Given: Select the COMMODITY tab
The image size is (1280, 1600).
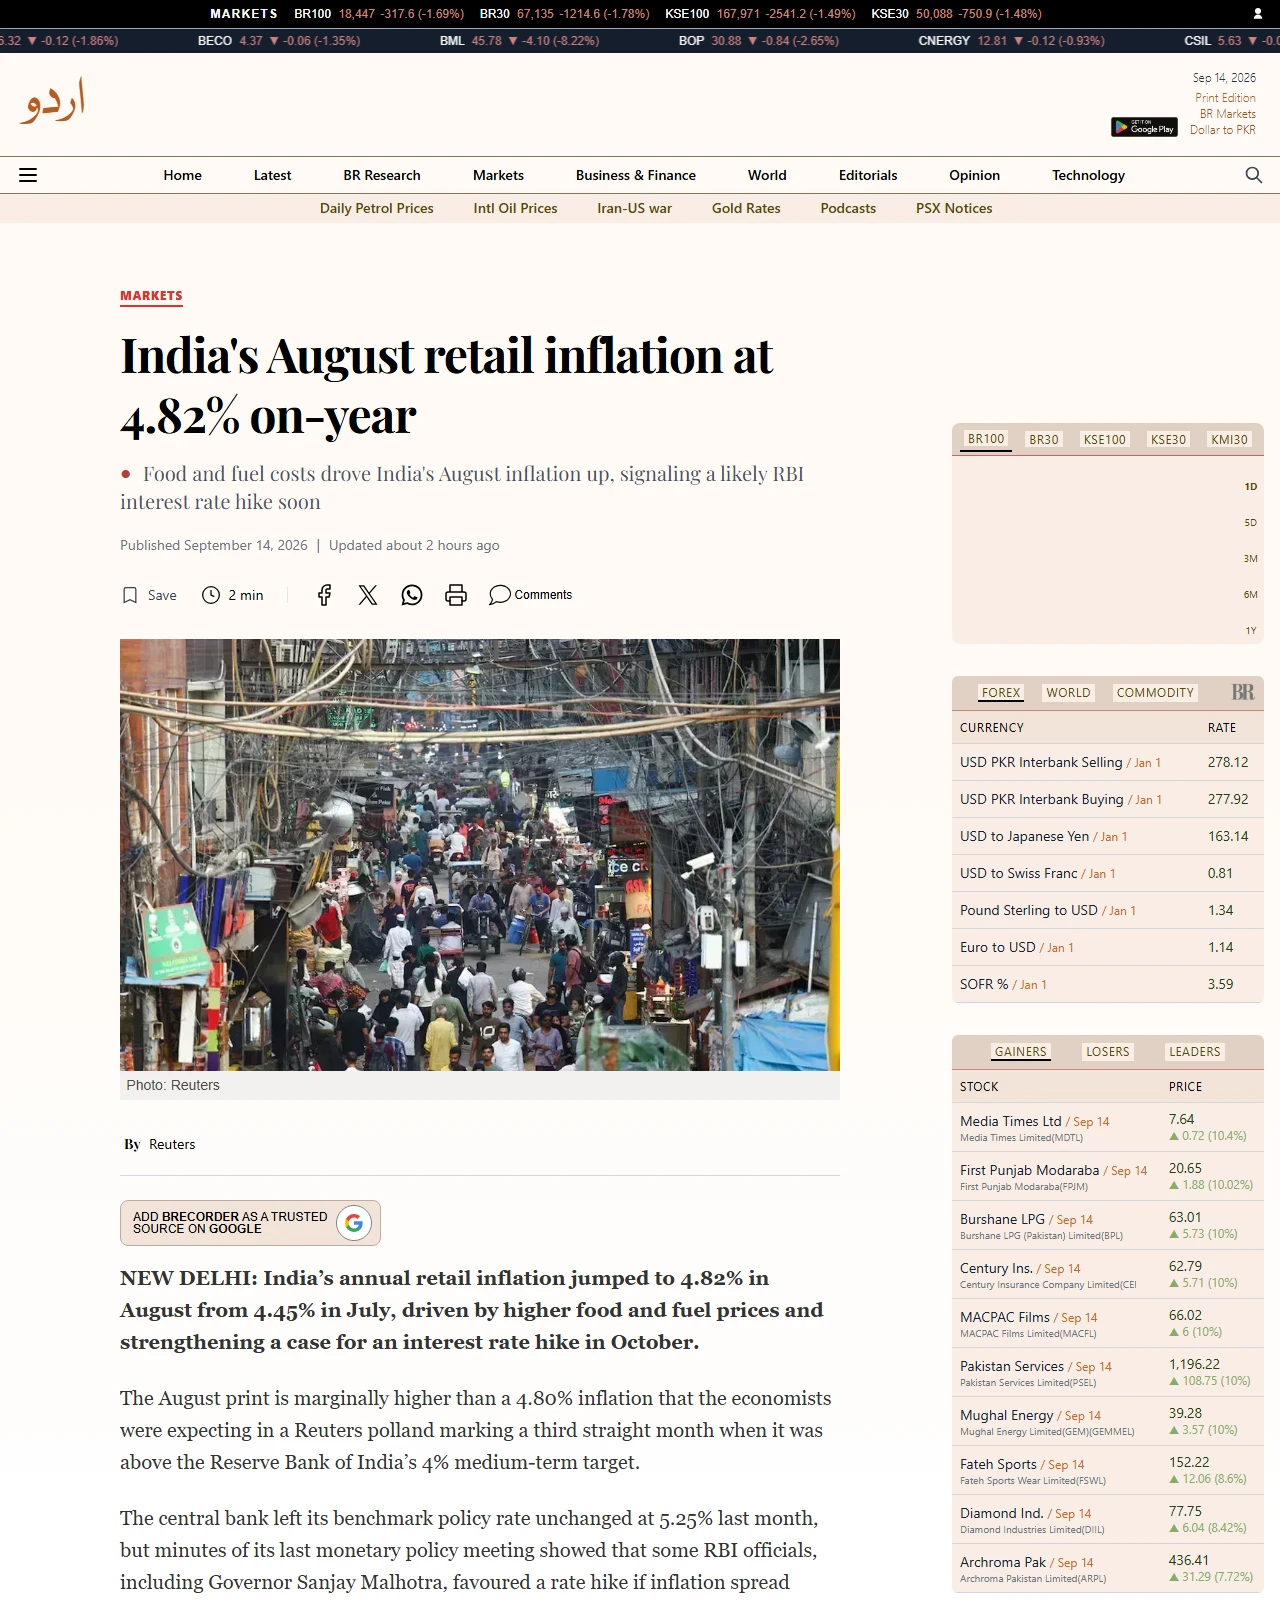Looking at the screenshot, I should coord(1155,692).
